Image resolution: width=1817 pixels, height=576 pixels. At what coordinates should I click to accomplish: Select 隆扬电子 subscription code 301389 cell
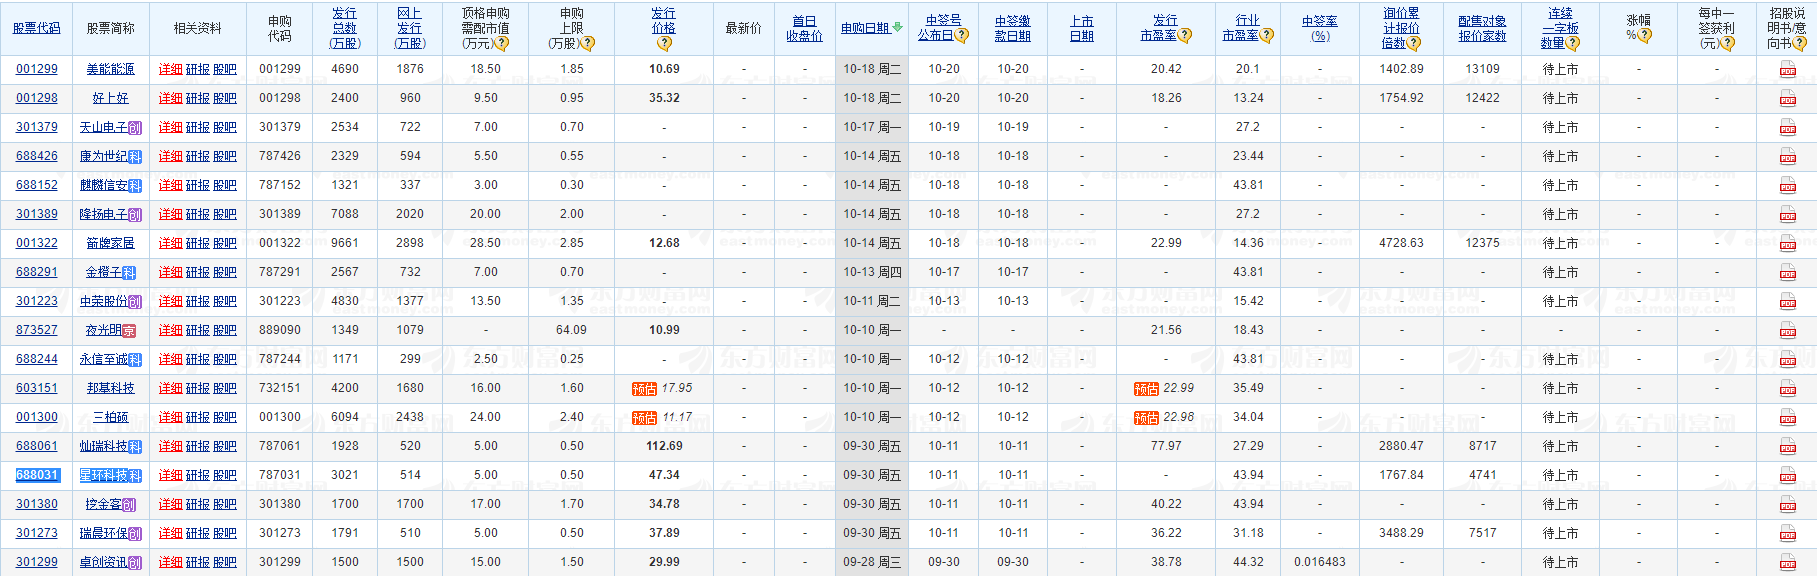pyautogui.click(x=280, y=214)
